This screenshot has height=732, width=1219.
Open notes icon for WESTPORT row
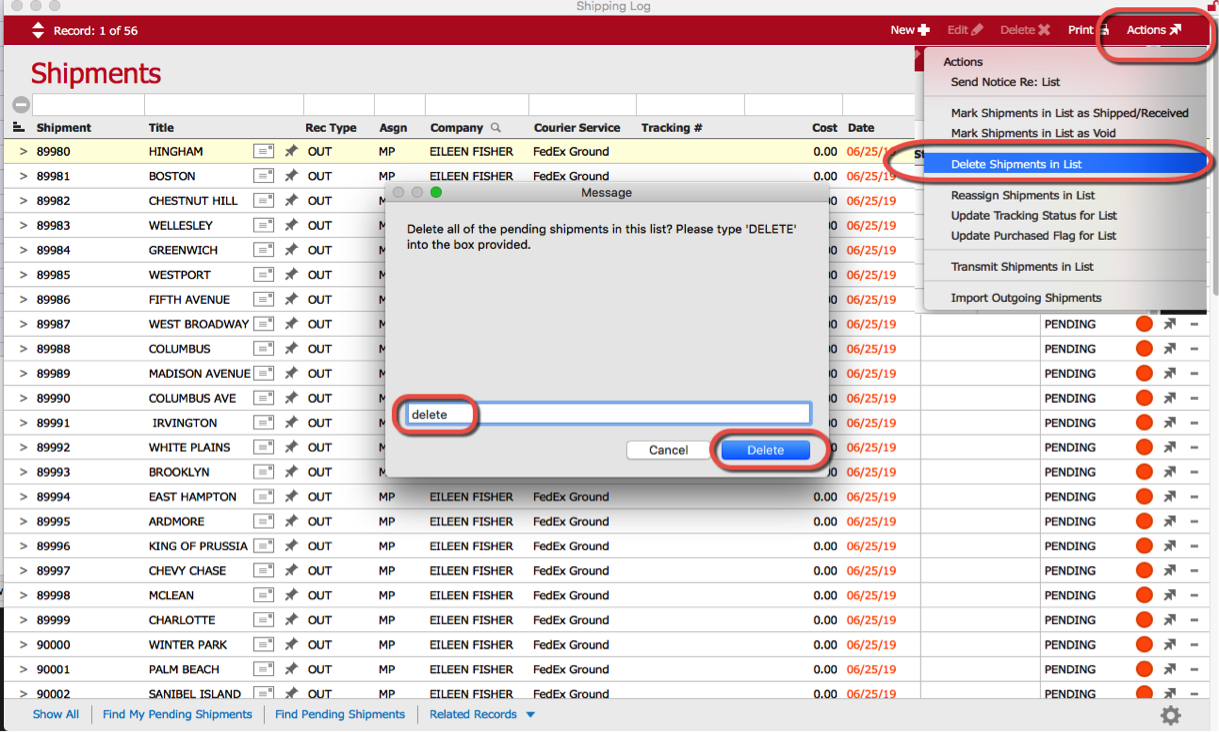264,275
